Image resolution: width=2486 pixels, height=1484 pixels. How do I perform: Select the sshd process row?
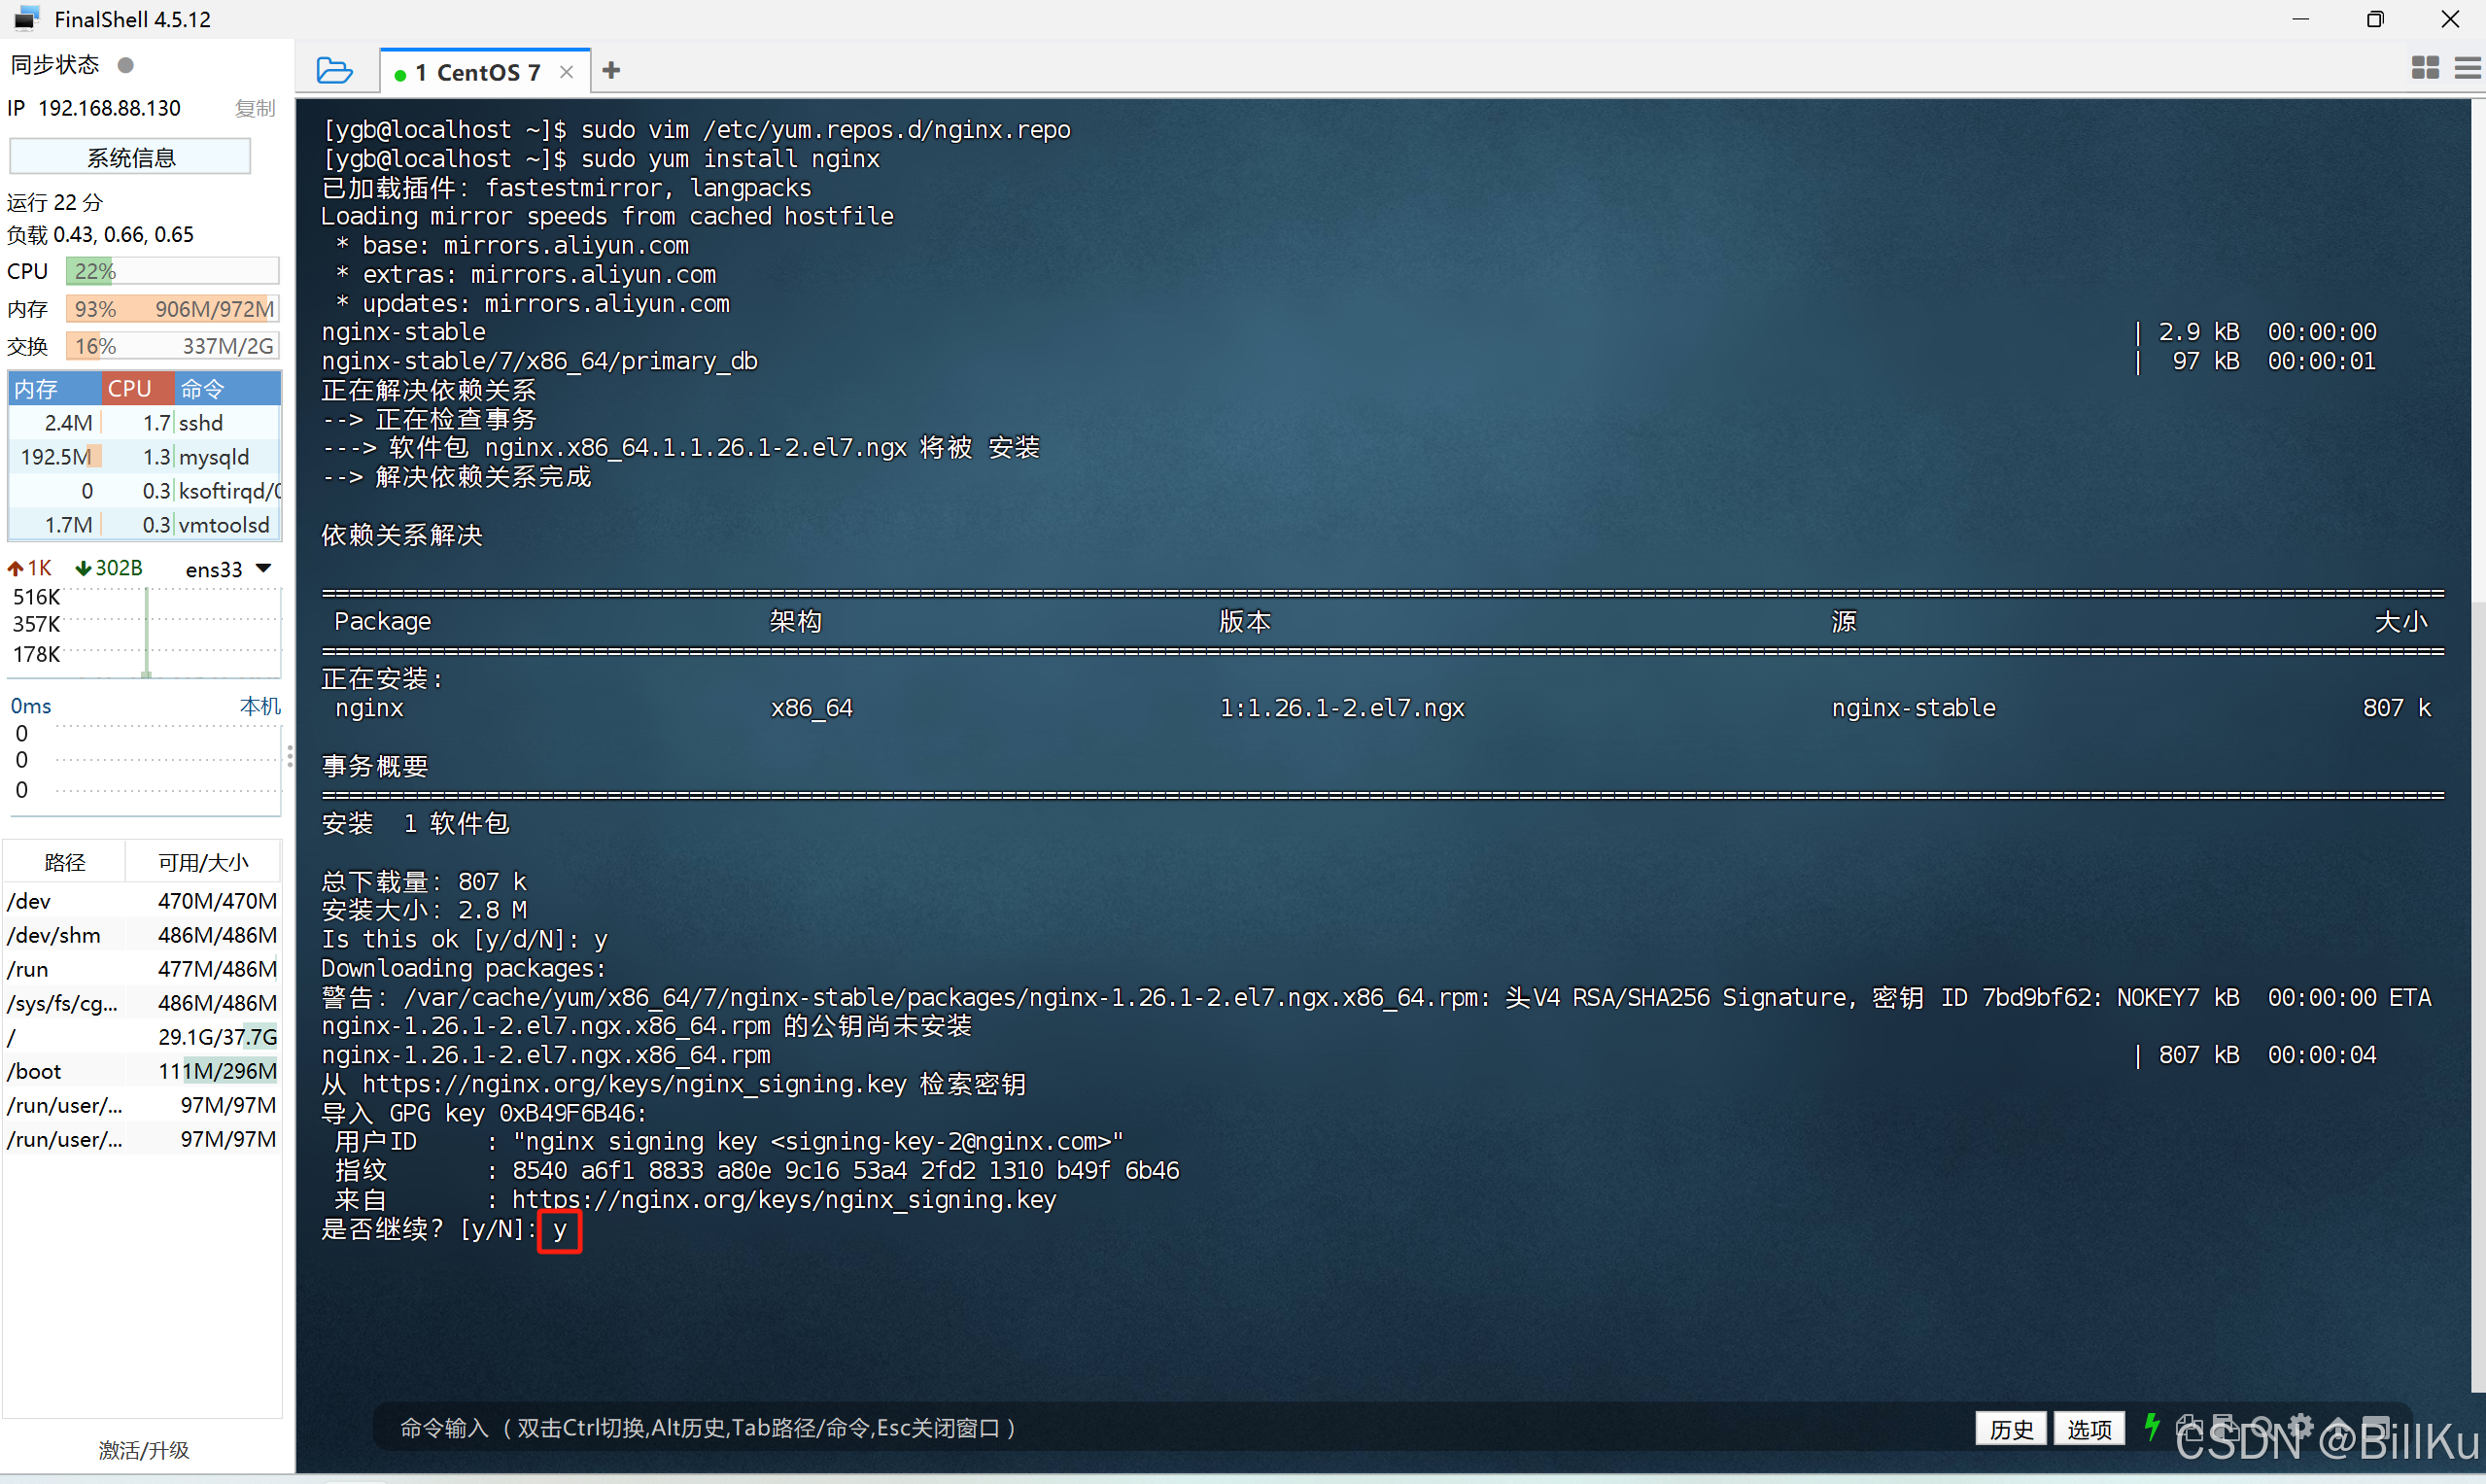click(x=145, y=423)
